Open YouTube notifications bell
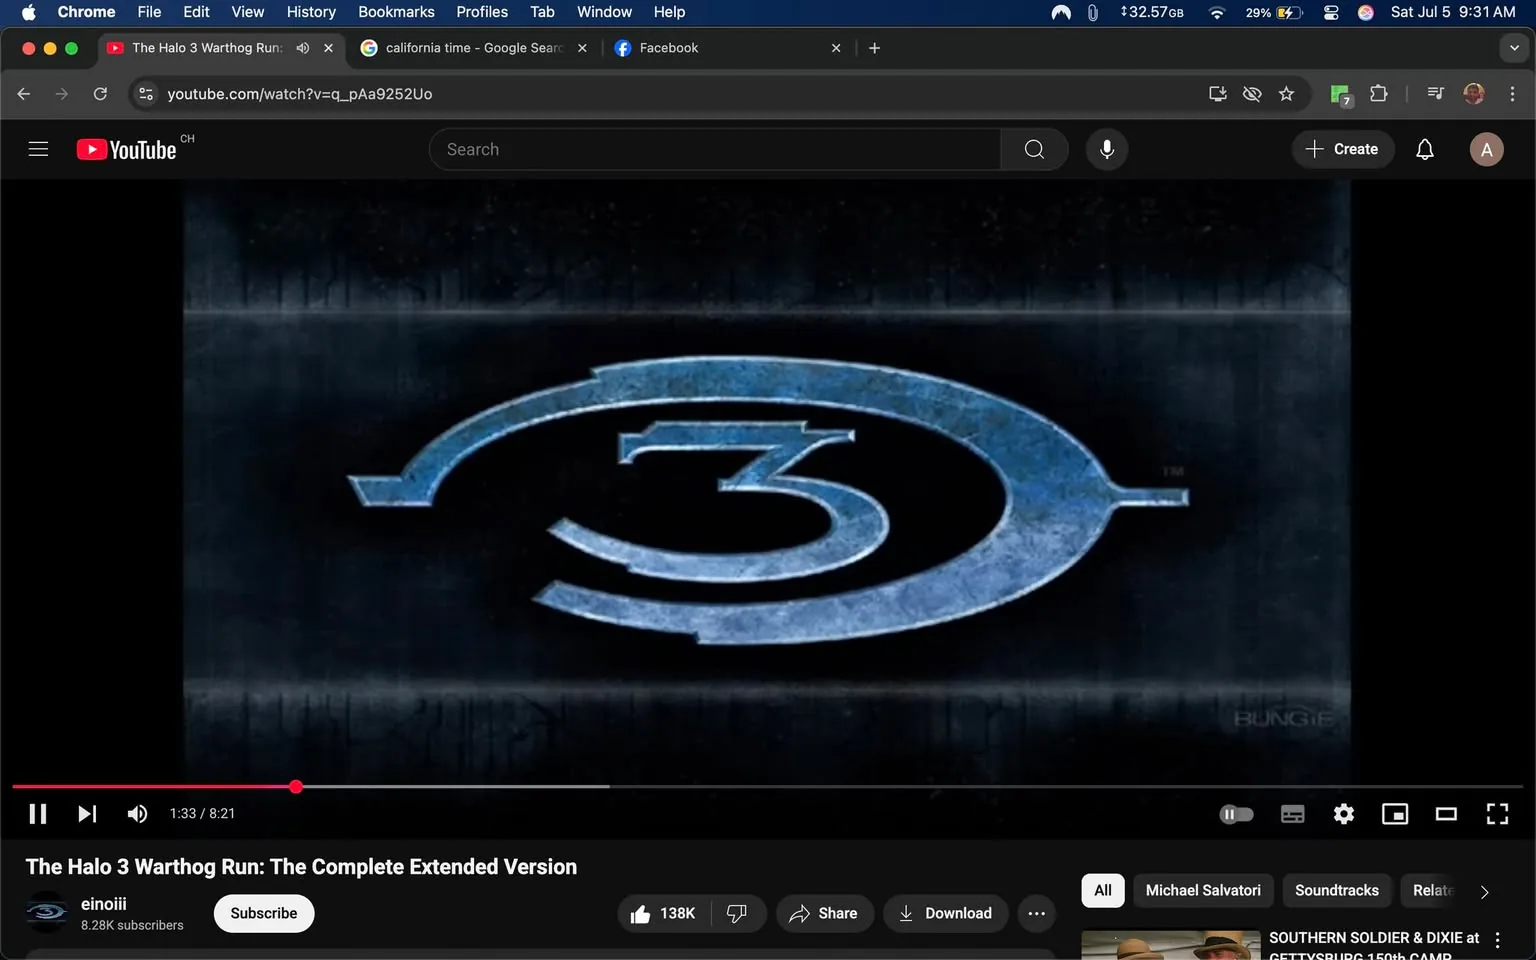Image resolution: width=1536 pixels, height=960 pixels. [x=1423, y=149]
